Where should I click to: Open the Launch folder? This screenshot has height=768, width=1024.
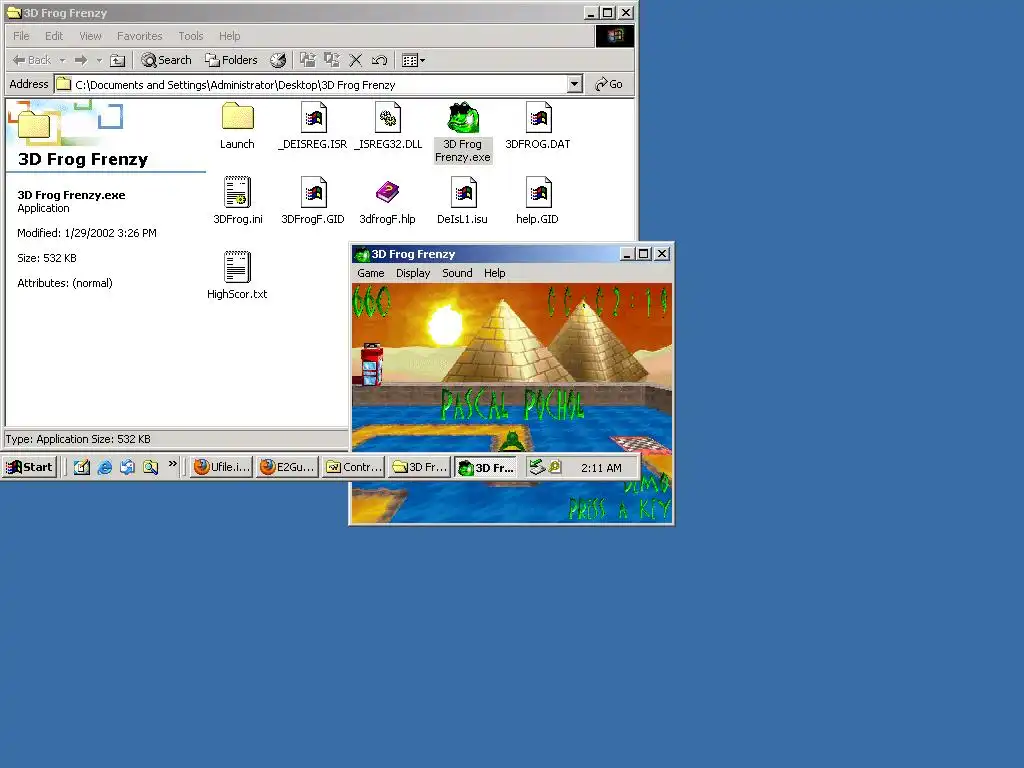click(237, 118)
